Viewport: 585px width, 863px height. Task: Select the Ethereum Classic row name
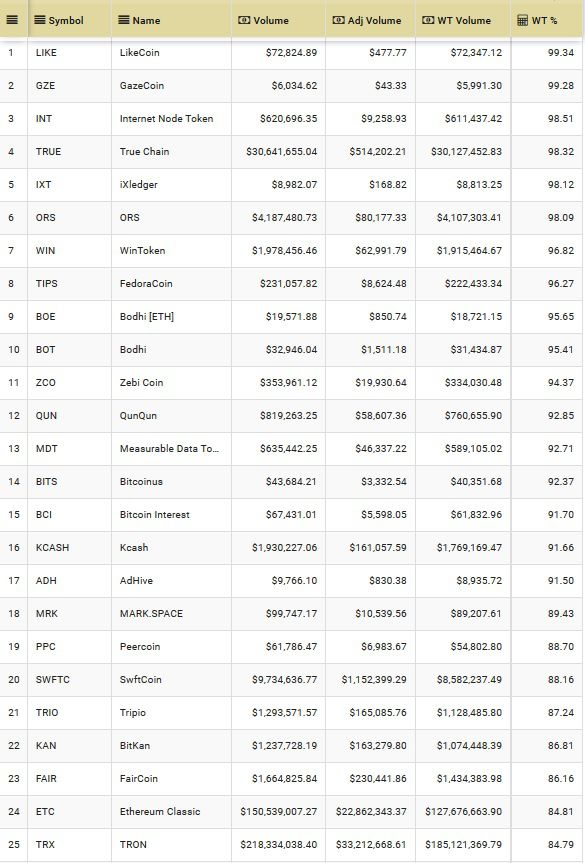click(x=160, y=811)
